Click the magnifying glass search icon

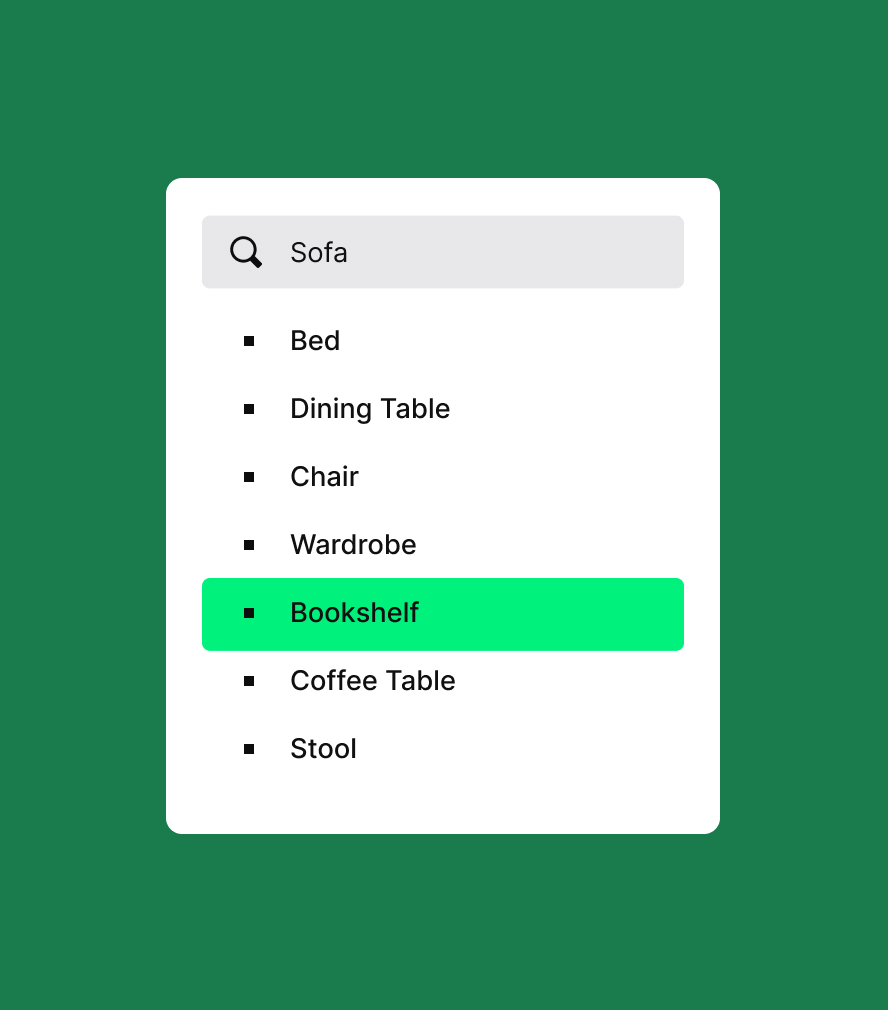[246, 252]
